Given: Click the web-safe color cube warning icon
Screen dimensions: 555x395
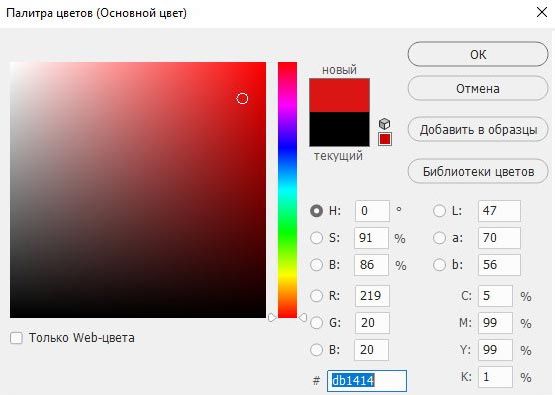Looking at the screenshot, I should pyautogui.click(x=384, y=124).
